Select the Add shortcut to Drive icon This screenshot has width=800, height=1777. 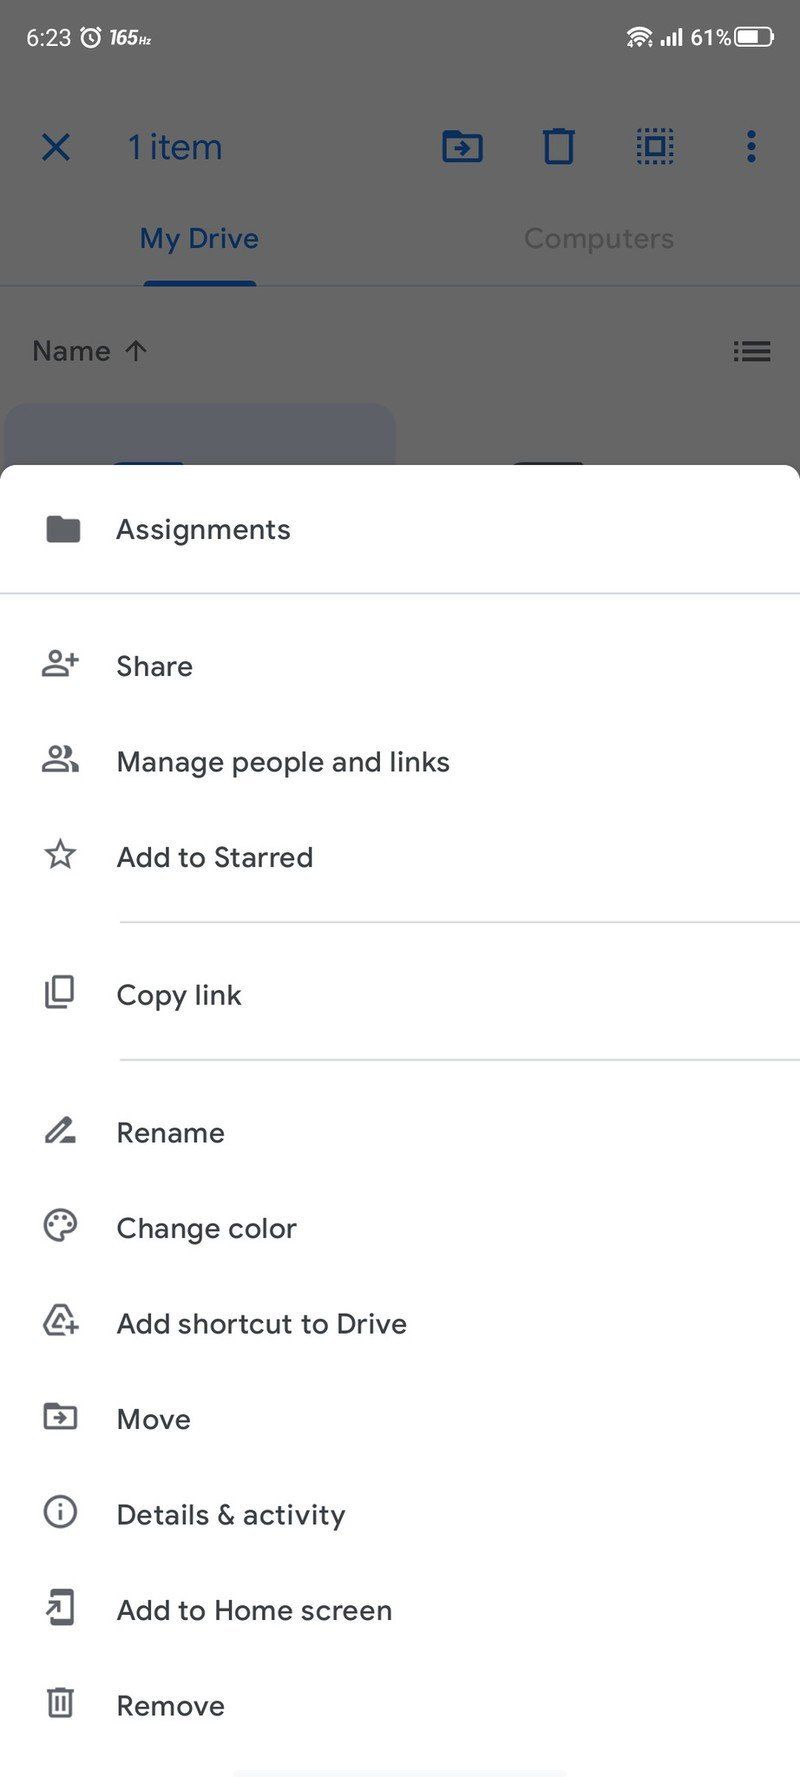click(59, 1322)
